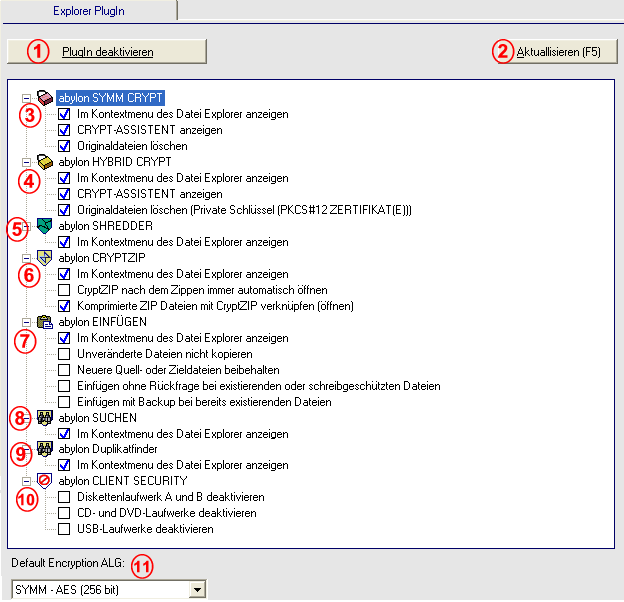Image resolution: width=624 pixels, height=602 pixels.
Task: Check 'USB-Laufwerke deaktivieren' option
Action: point(65,529)
